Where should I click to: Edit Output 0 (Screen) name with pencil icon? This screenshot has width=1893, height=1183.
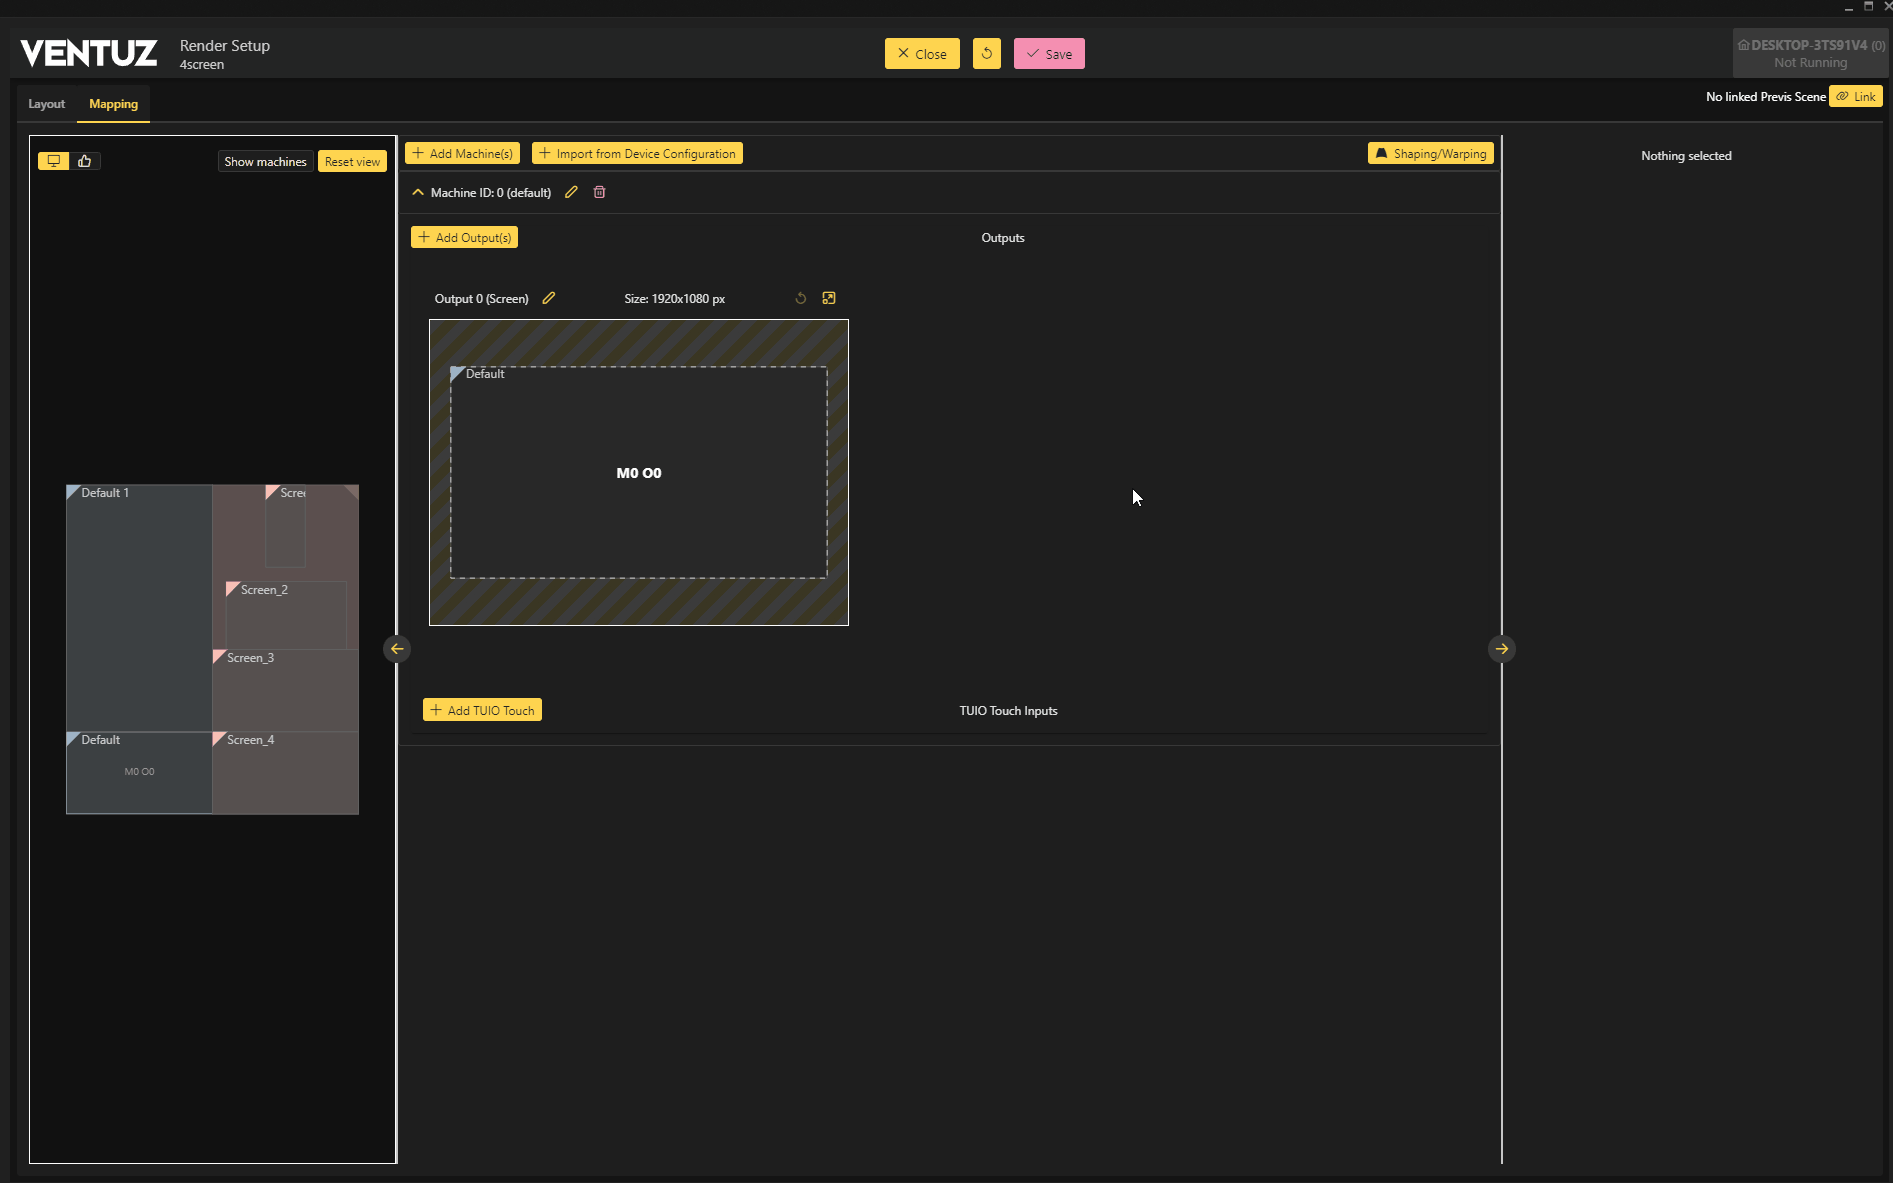point(548,298)
